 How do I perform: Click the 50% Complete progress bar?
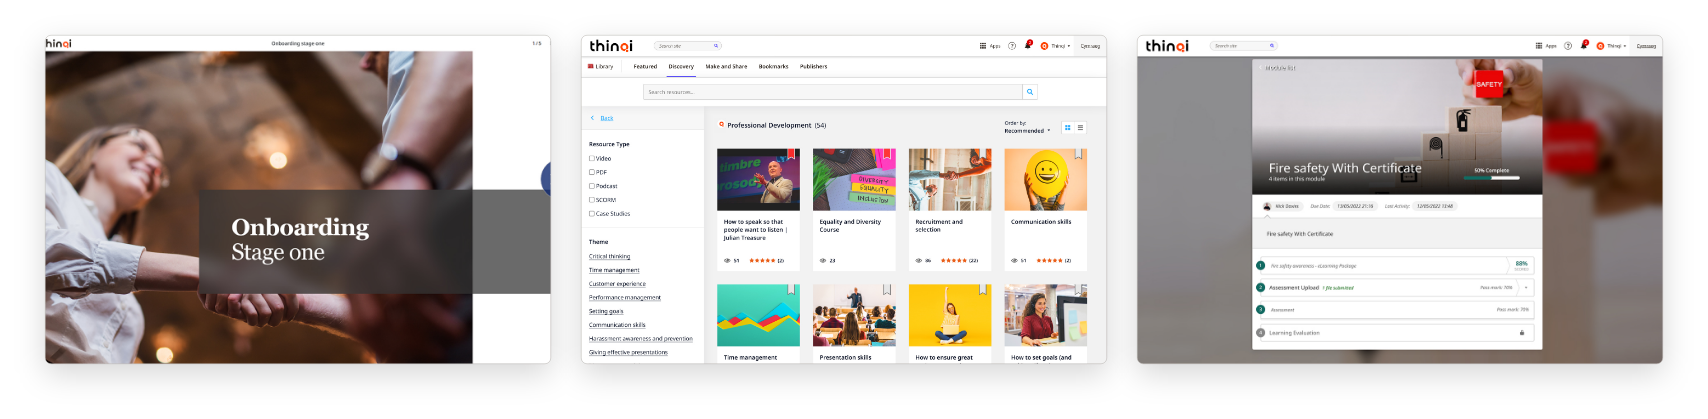tap(1491, 178)
